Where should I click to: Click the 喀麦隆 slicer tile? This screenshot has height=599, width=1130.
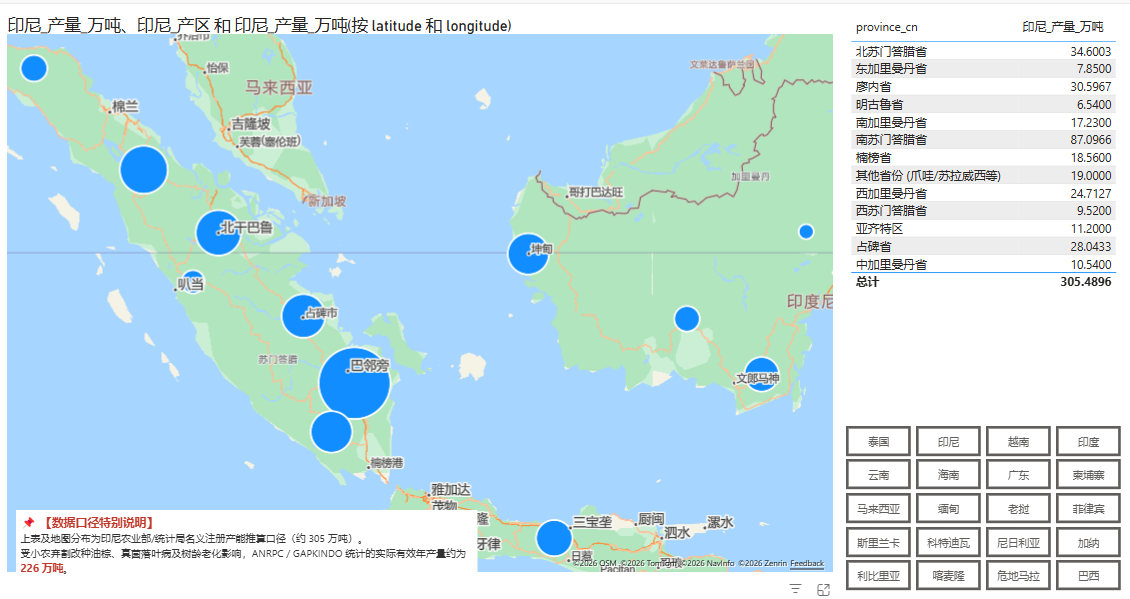(948, 575)
